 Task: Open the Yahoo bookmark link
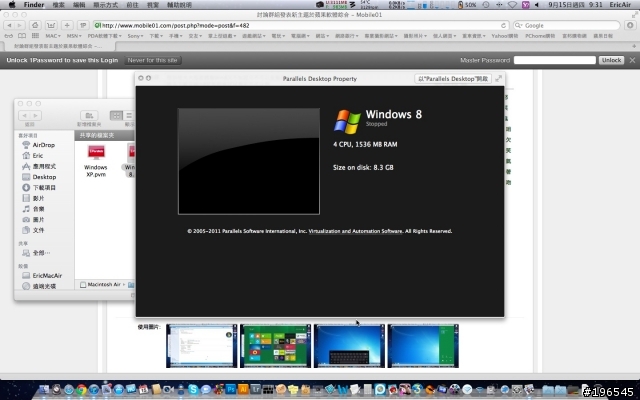coord(504,36)
